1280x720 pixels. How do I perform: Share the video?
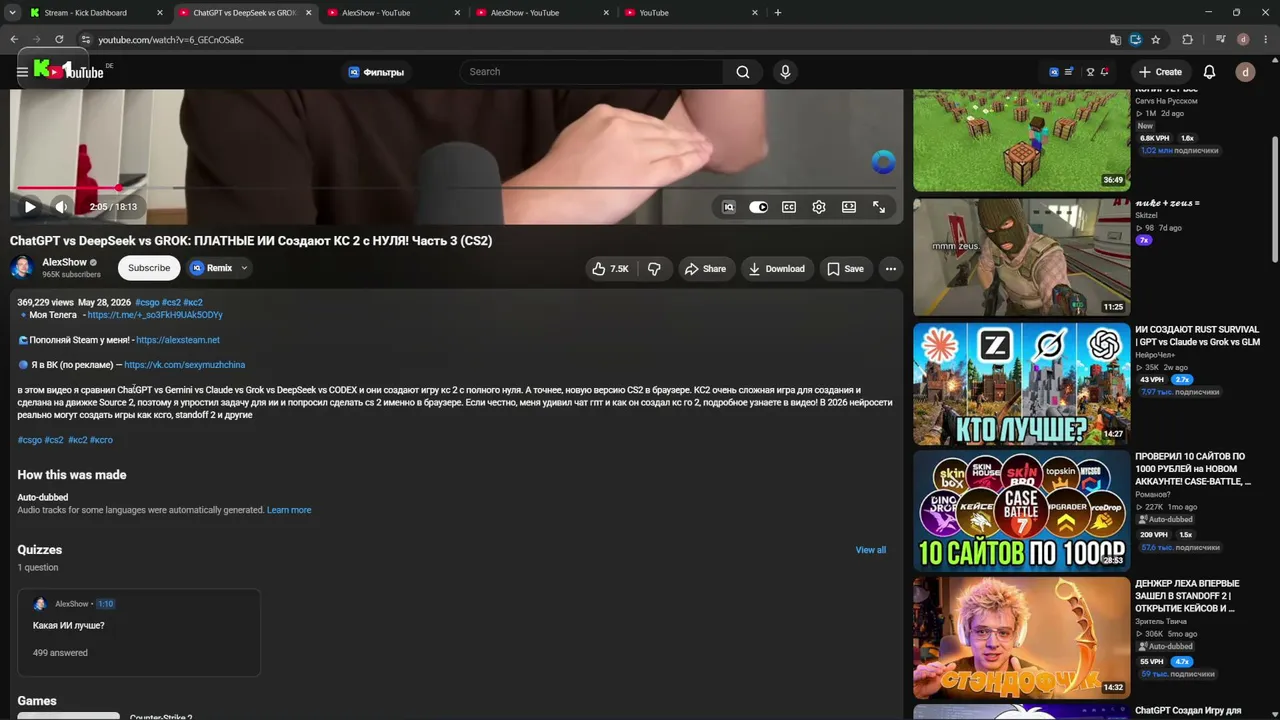tap(705, 268)
